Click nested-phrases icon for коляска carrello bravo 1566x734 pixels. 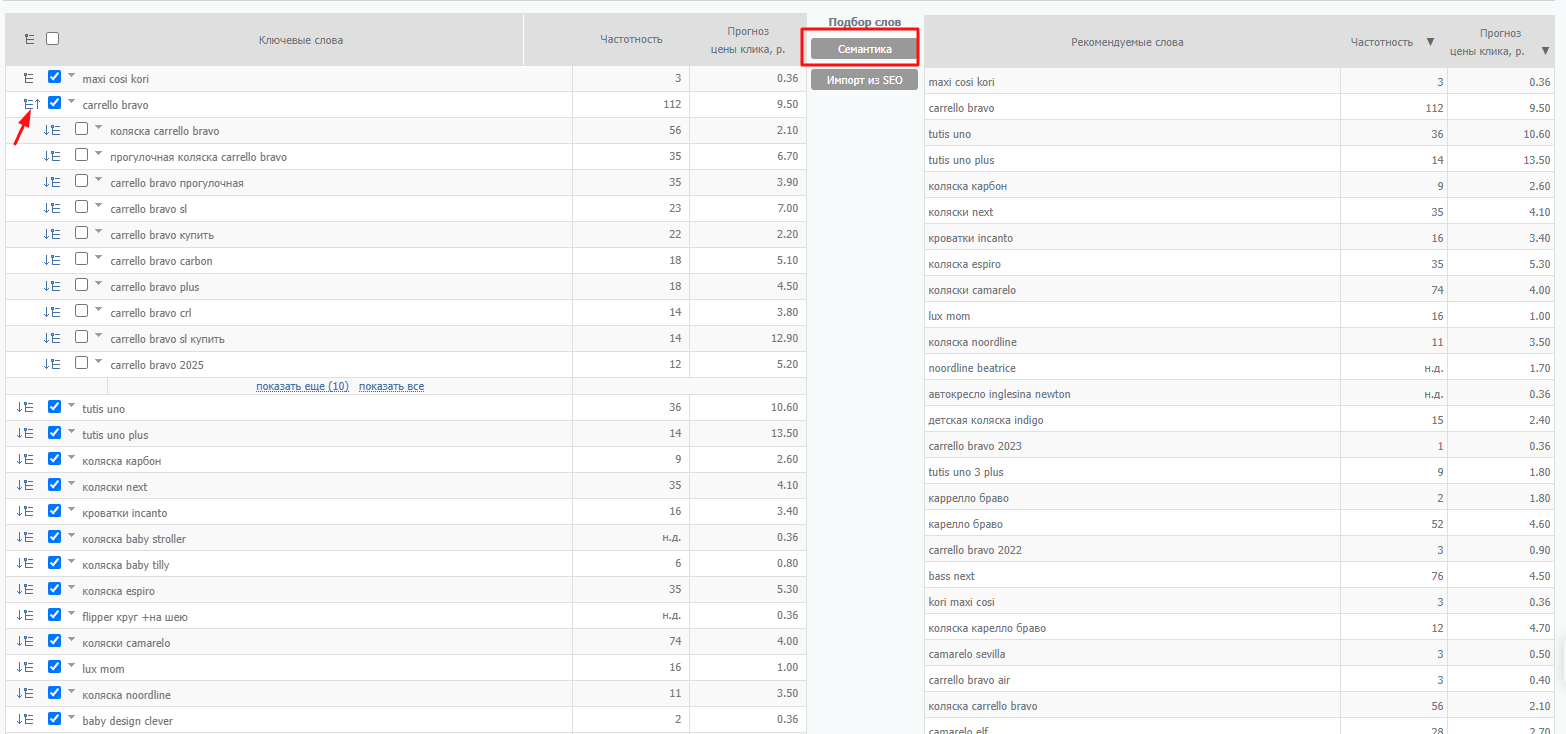pyautogui.click(x=53, y=129)
